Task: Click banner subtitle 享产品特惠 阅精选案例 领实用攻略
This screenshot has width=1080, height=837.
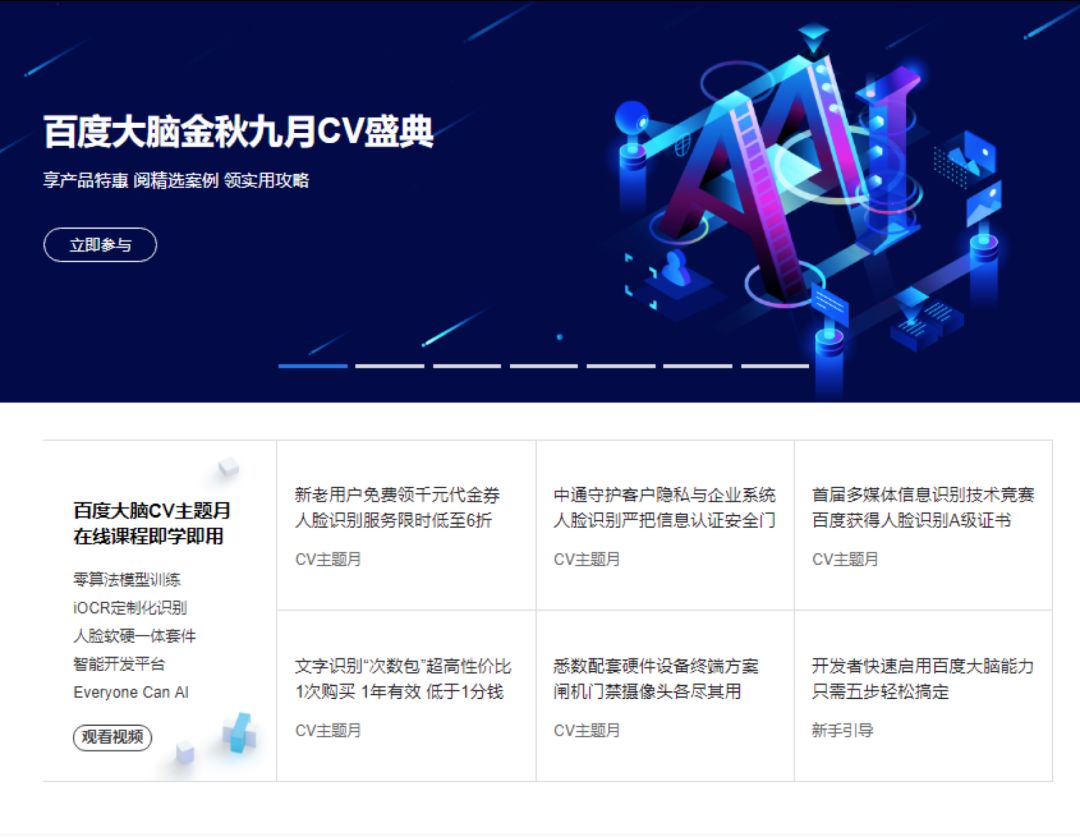Action: [x=176, y=180]
